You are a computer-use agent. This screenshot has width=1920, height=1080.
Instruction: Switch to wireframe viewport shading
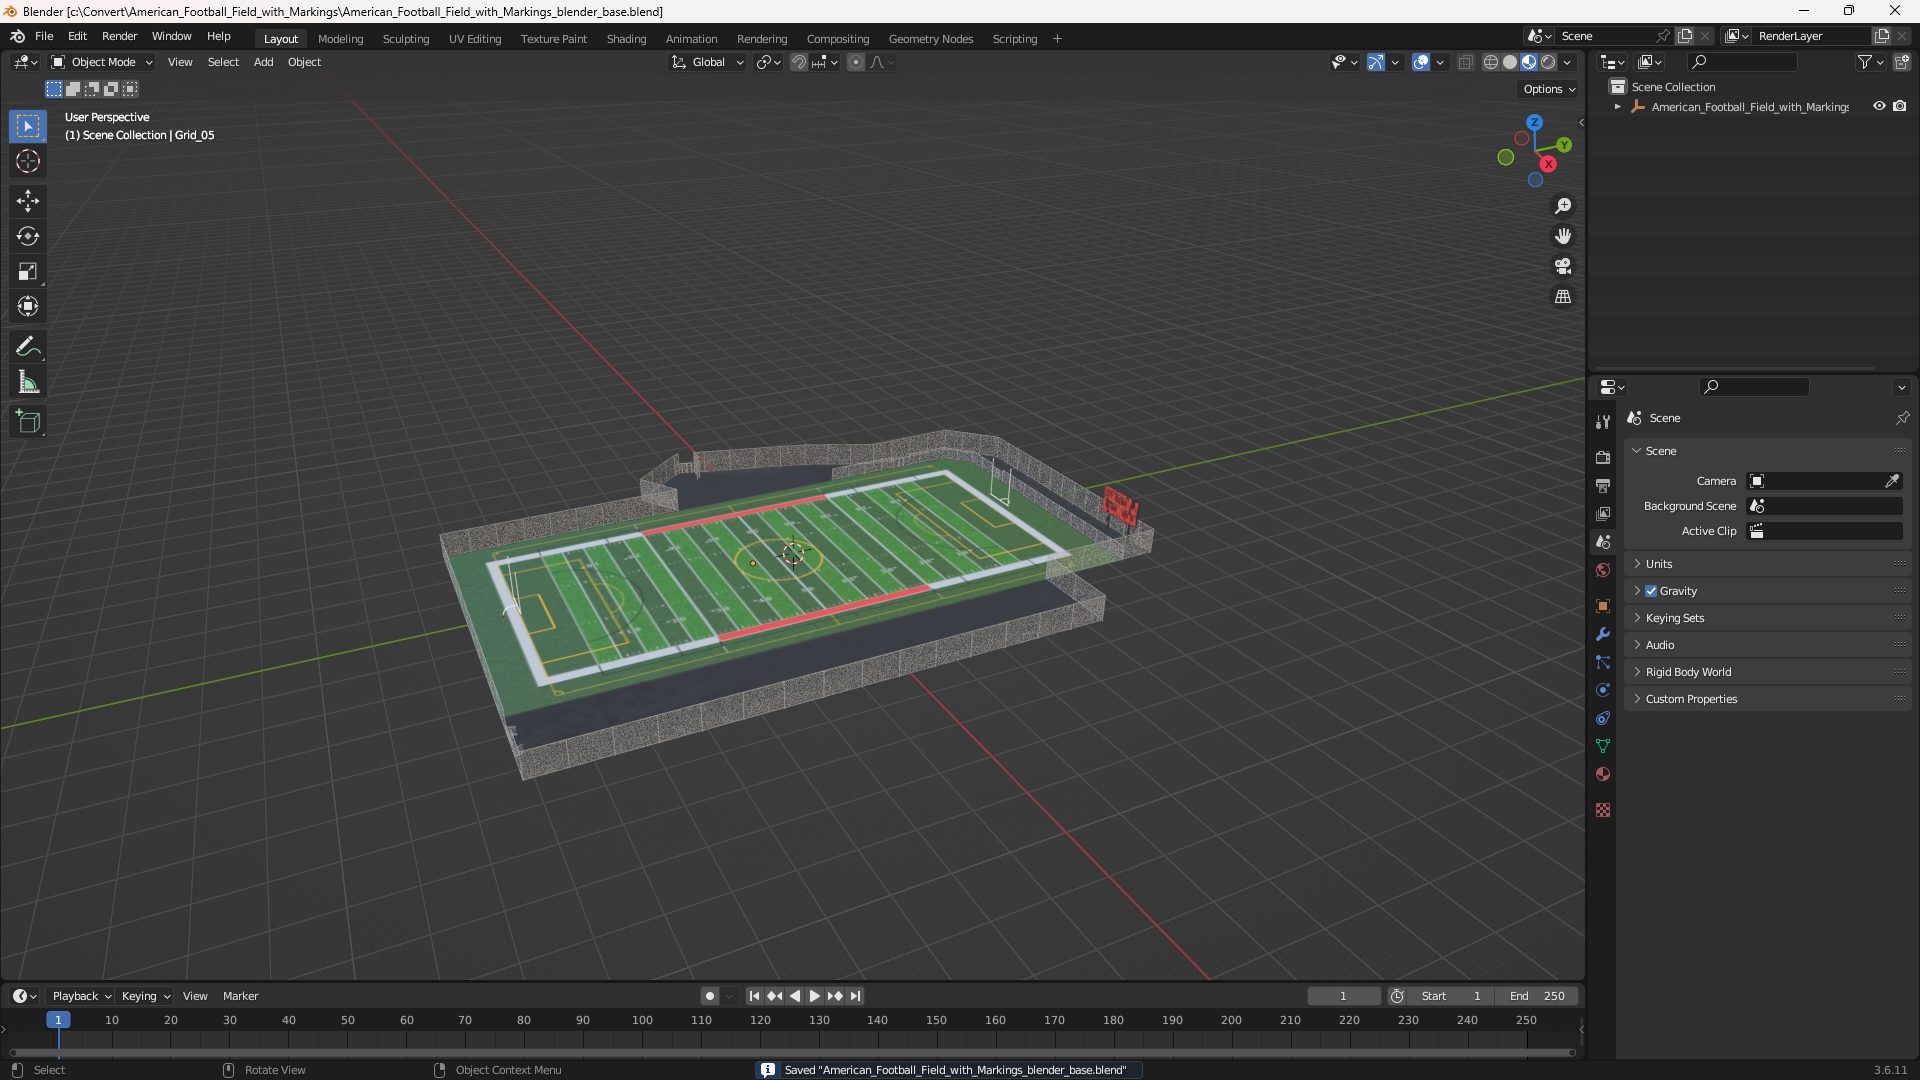coord(1491,62)
